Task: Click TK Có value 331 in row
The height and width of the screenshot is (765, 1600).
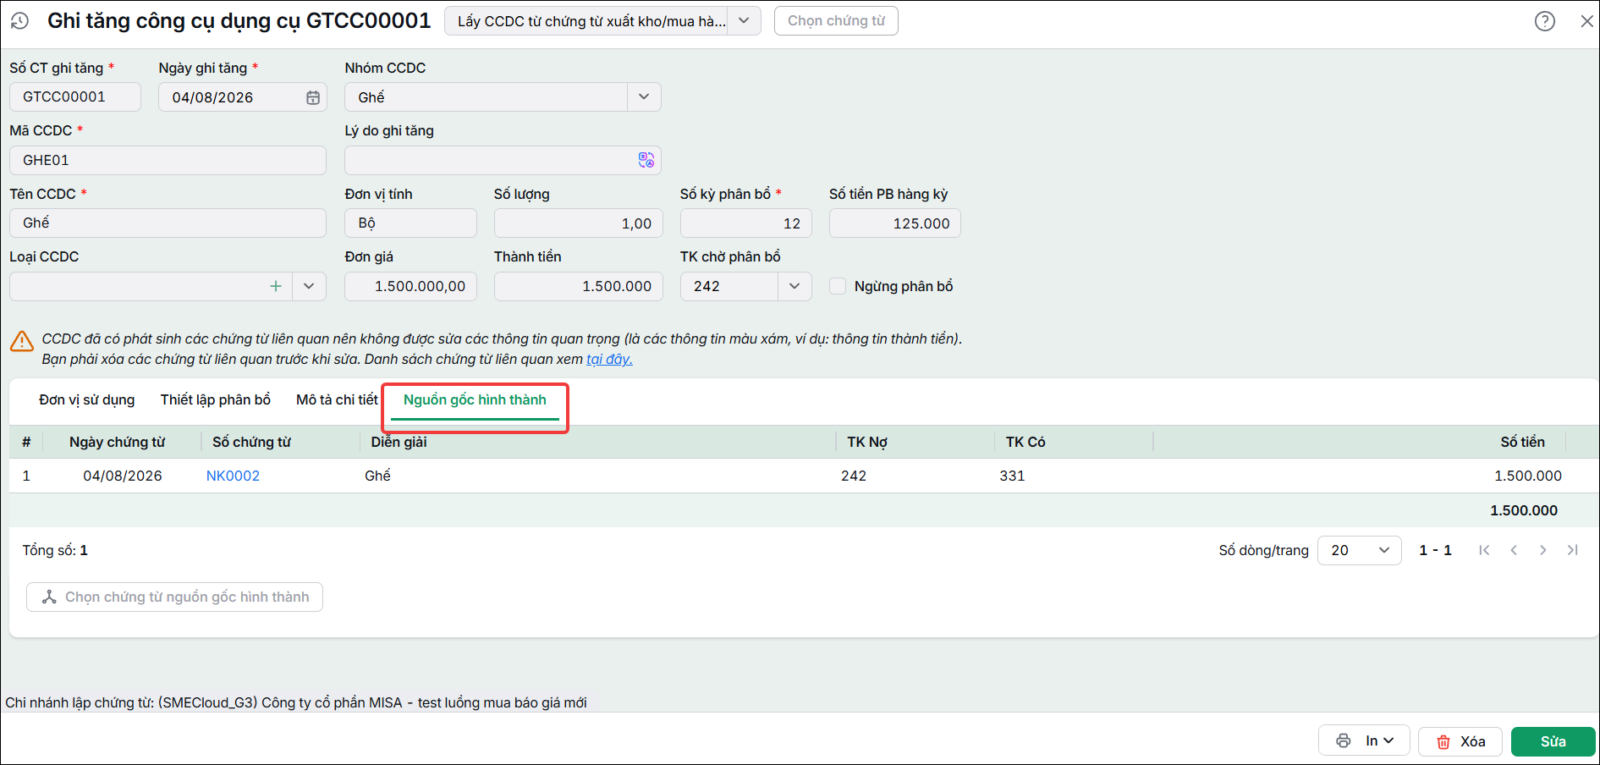Action: coord(1012,476)
